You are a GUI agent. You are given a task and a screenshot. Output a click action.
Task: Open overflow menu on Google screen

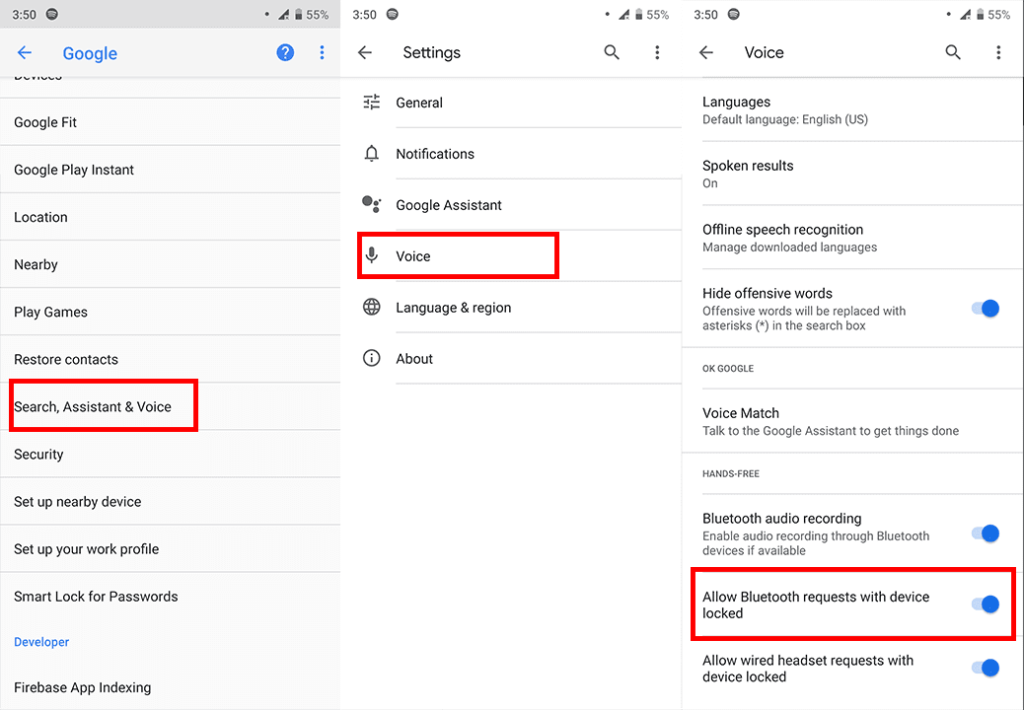(x=322, y=53)
